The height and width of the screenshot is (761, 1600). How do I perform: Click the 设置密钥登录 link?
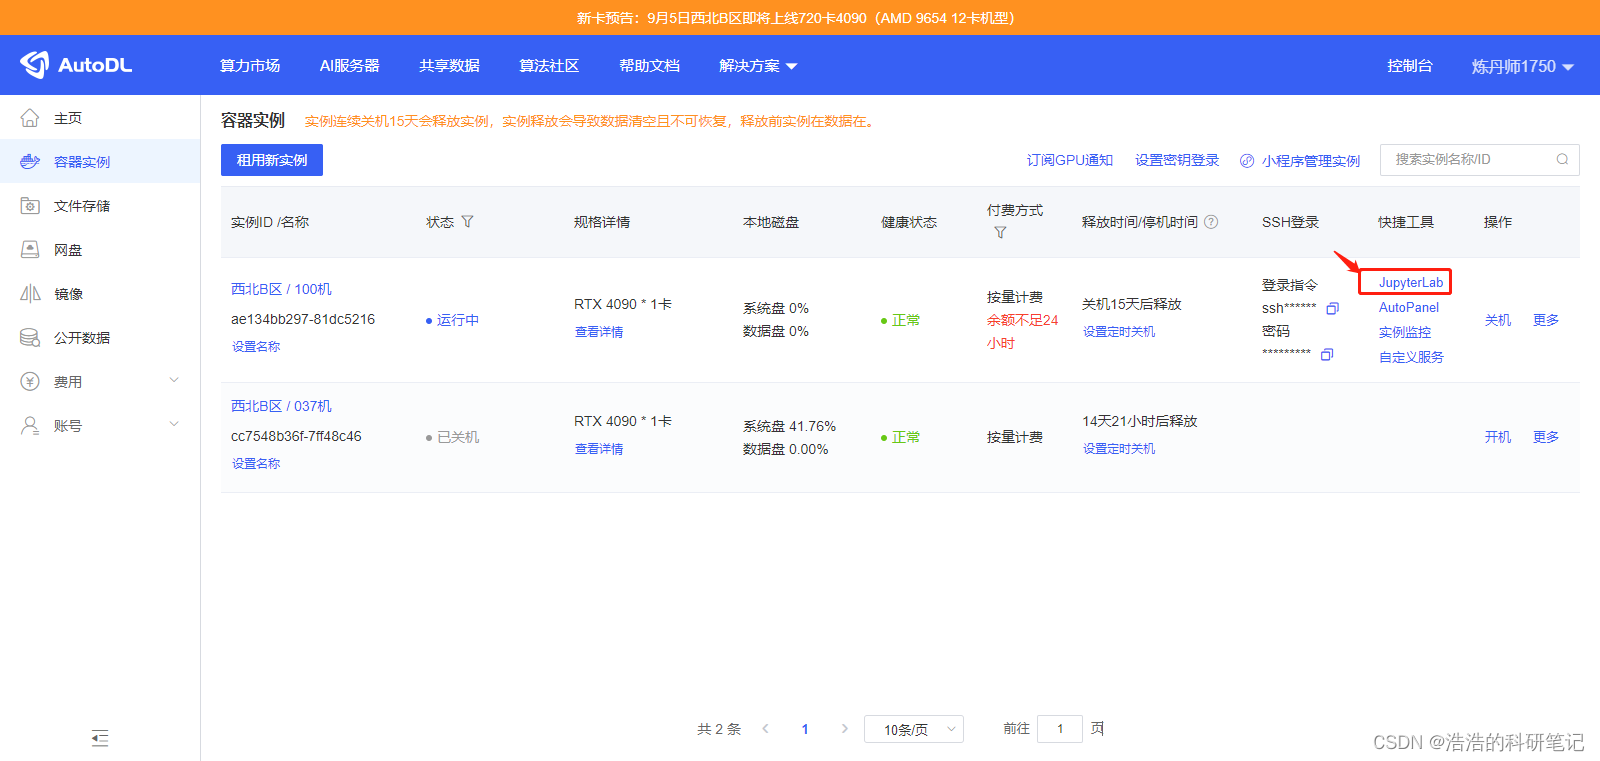click(1177, 160)
